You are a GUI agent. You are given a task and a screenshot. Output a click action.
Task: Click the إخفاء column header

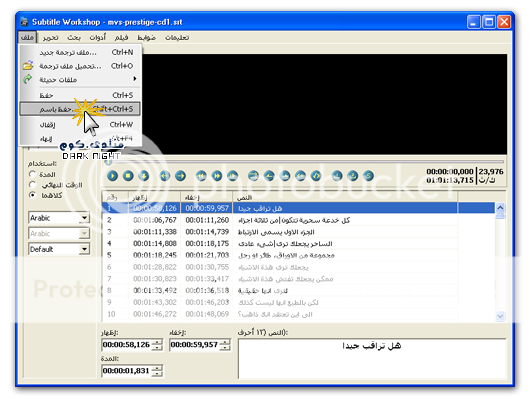[207, 197]
